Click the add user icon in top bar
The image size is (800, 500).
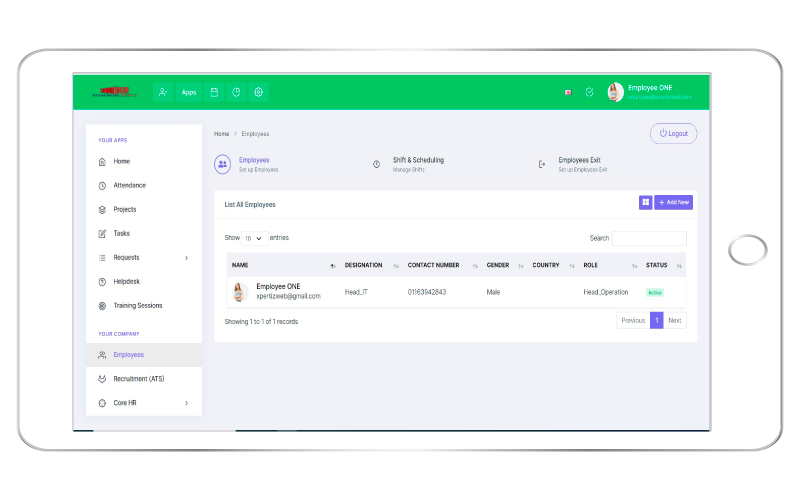[163, 92]
